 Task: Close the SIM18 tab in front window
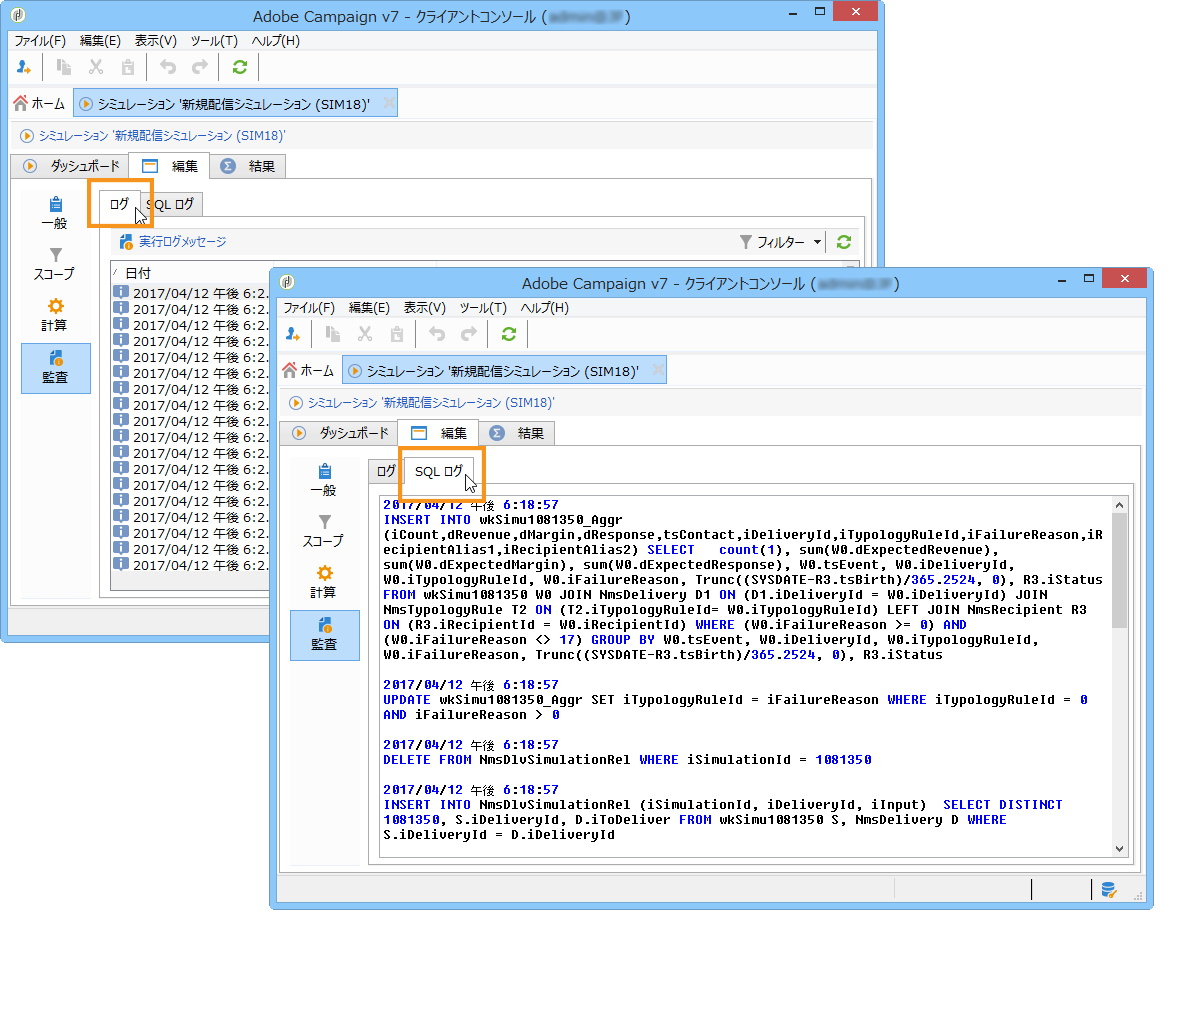pyautogui.click(x=659, y=370)
